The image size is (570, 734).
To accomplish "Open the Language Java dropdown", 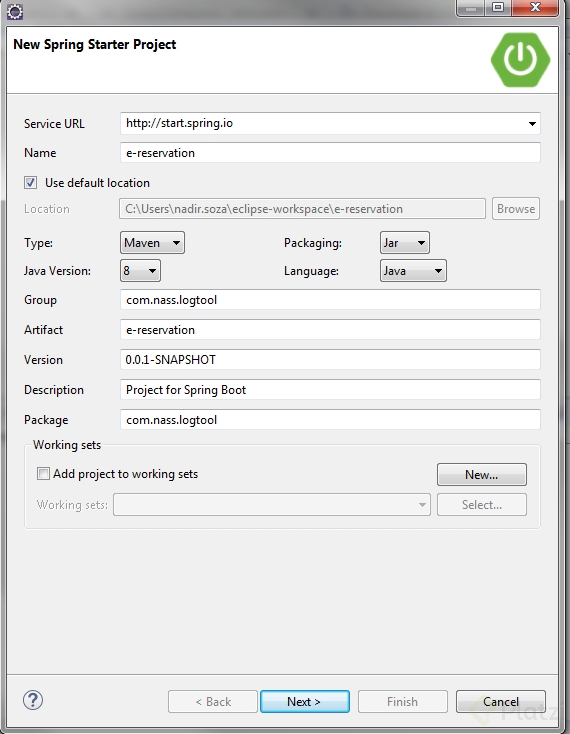I will (x=413, y=271).
